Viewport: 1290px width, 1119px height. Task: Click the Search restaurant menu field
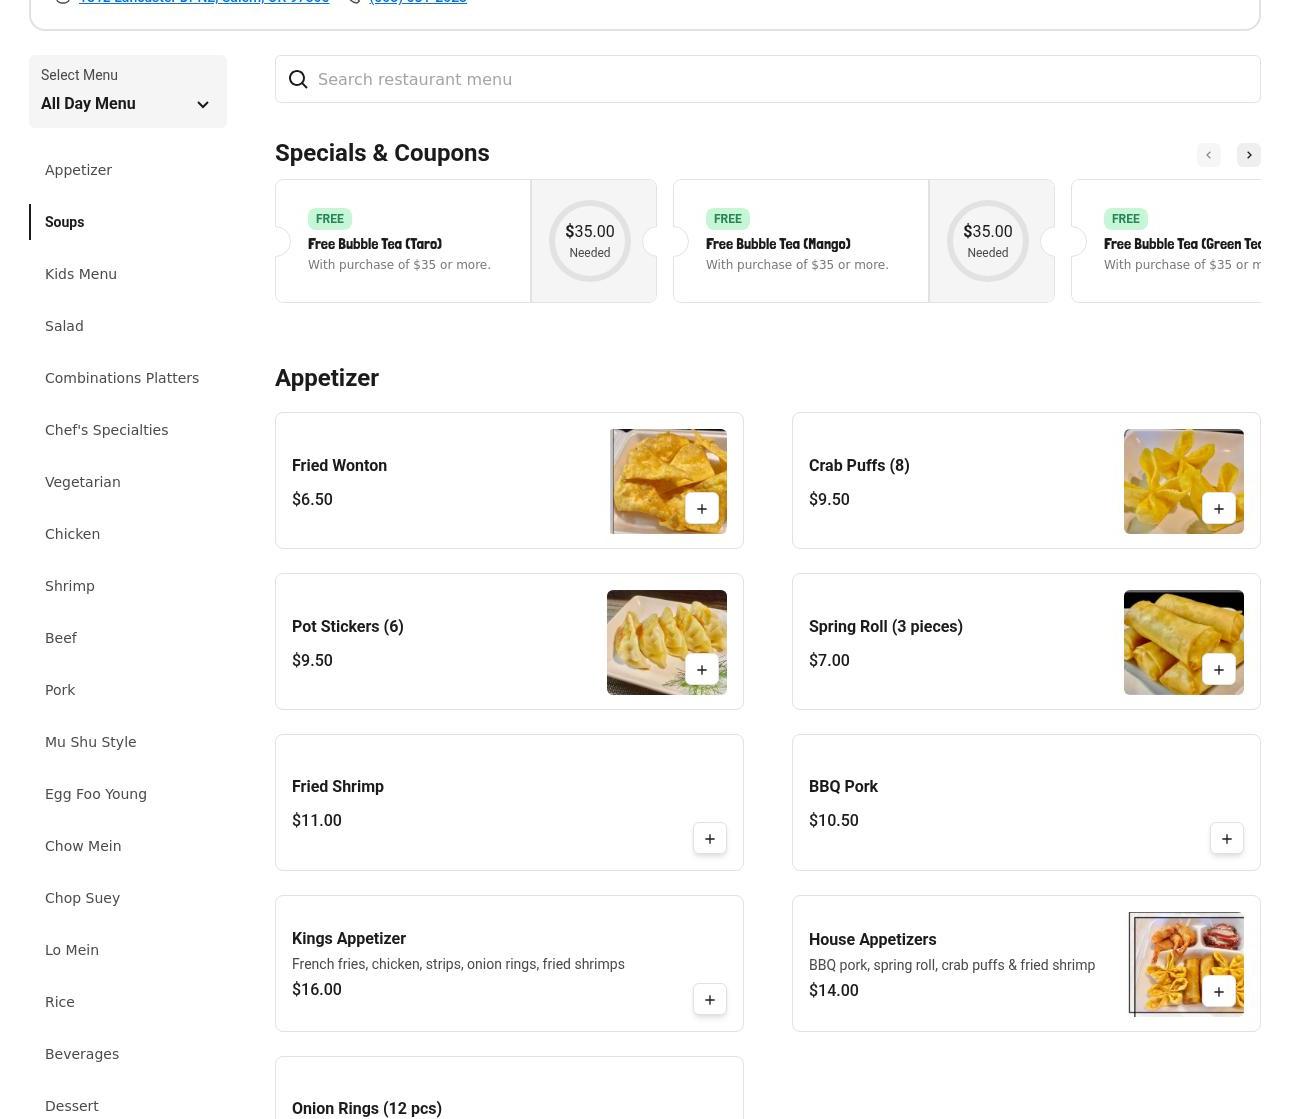[767, 79]
